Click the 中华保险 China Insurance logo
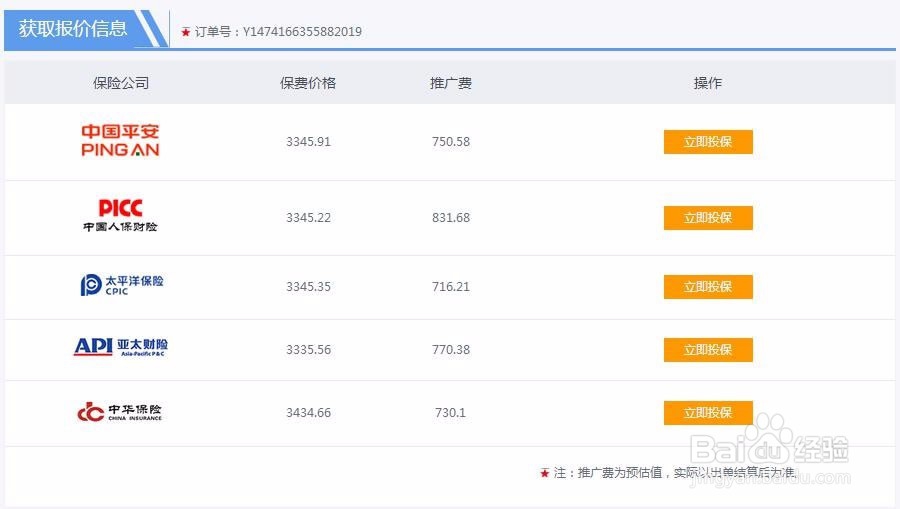Viewport: 900px width, 509px height. (120, 412)
